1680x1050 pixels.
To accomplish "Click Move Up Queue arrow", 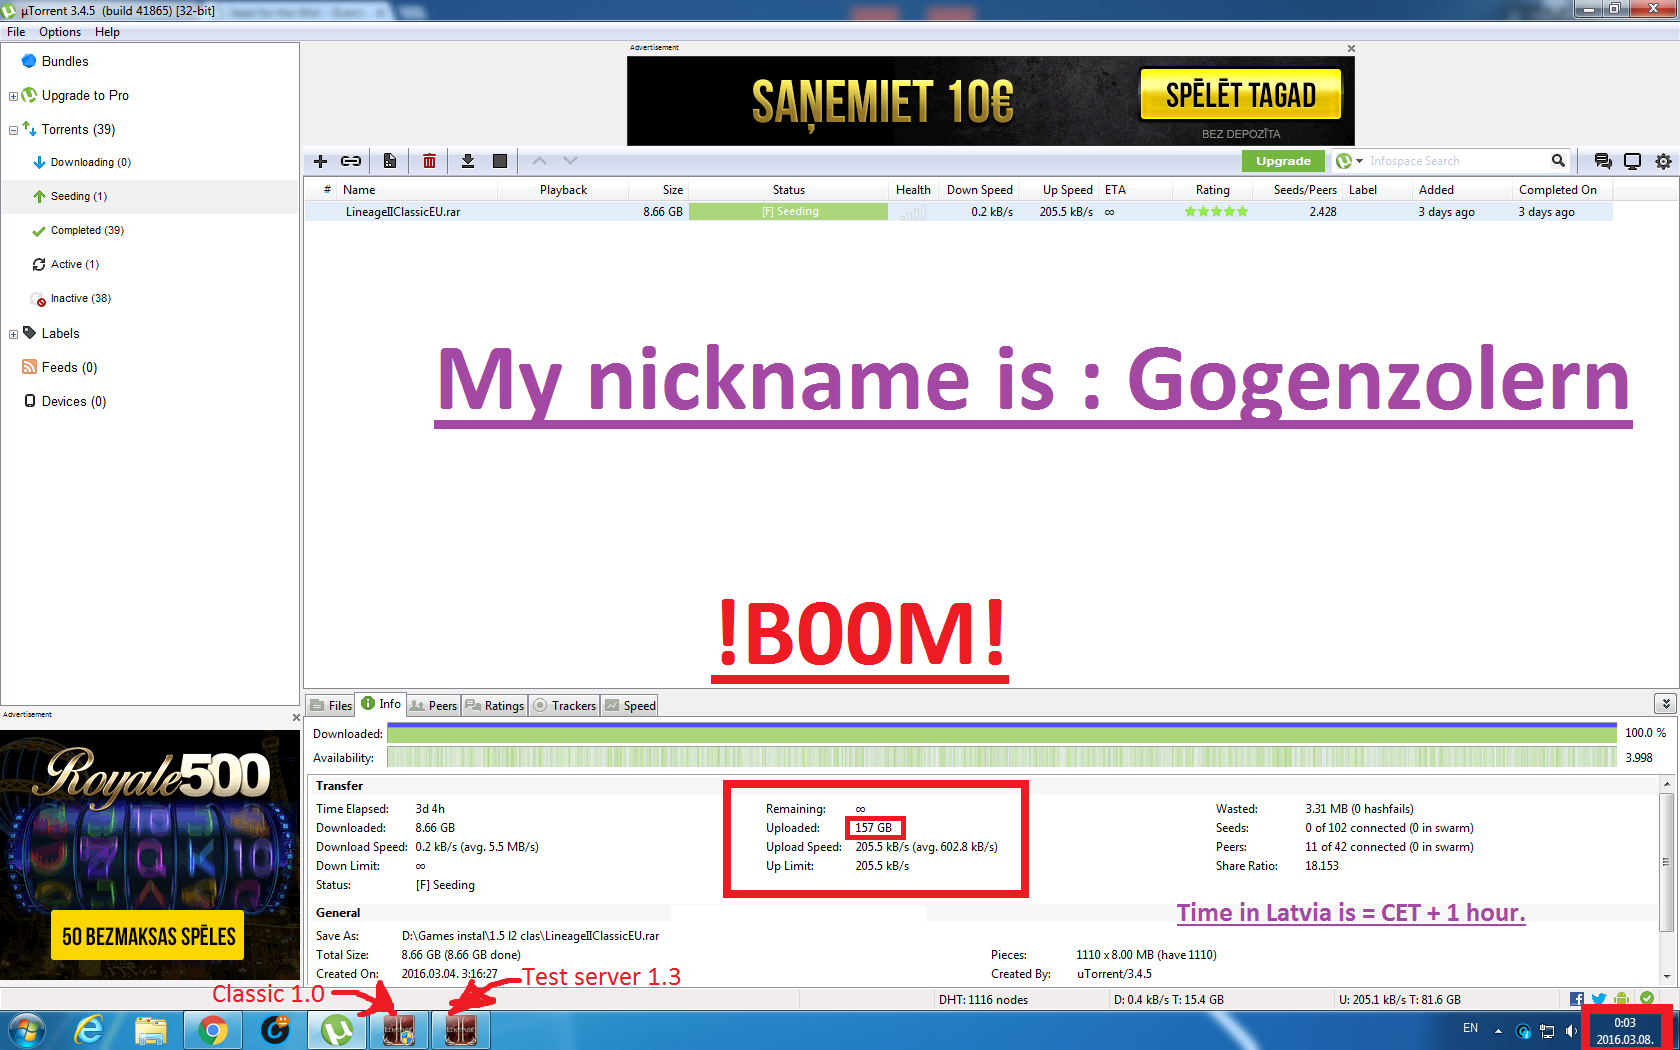I will click(x=539, y=160).
